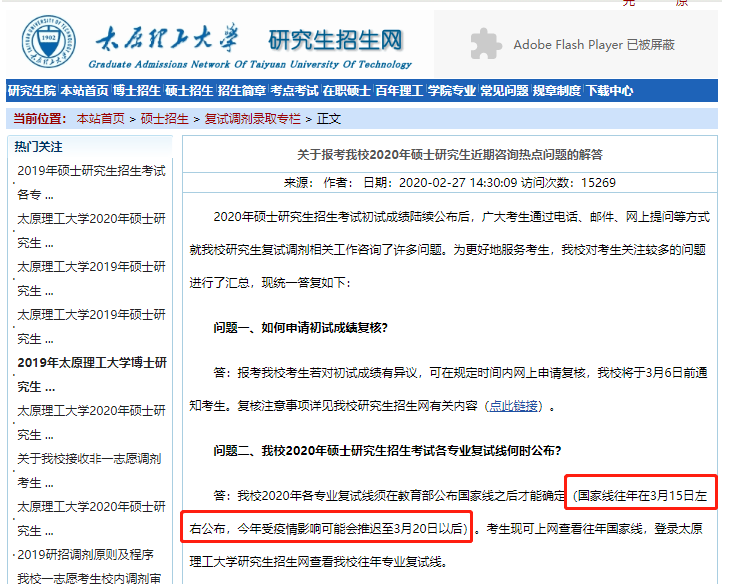The width and height of the screenshot is (730, 584).
Task: Click the date text 2020-02-27 14:30:09
Action: (458, 183)
